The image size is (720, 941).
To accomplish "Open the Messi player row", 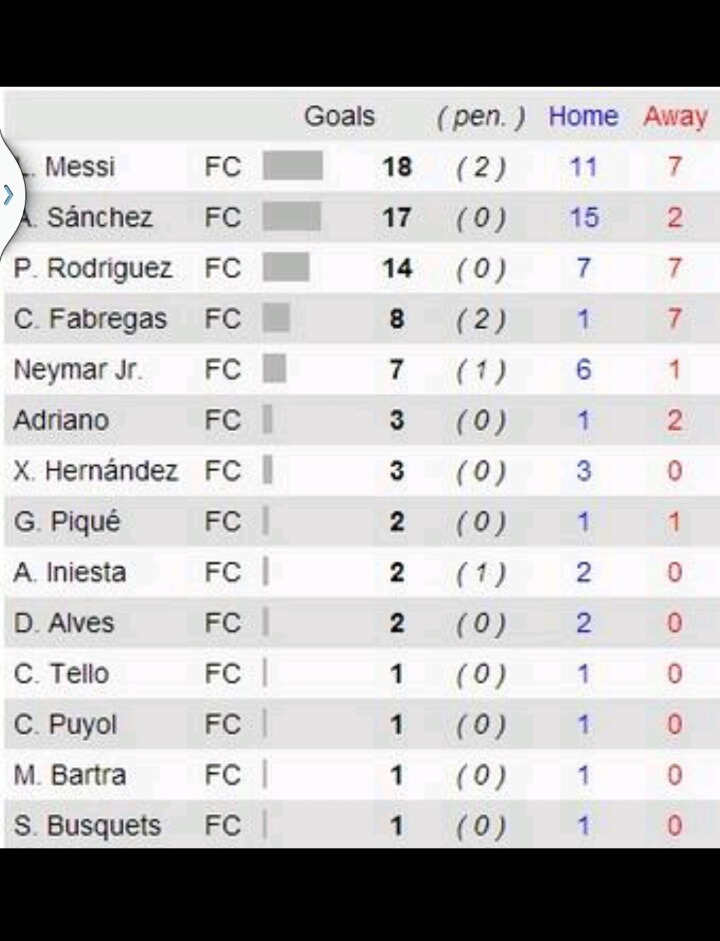I will [79, 167].
